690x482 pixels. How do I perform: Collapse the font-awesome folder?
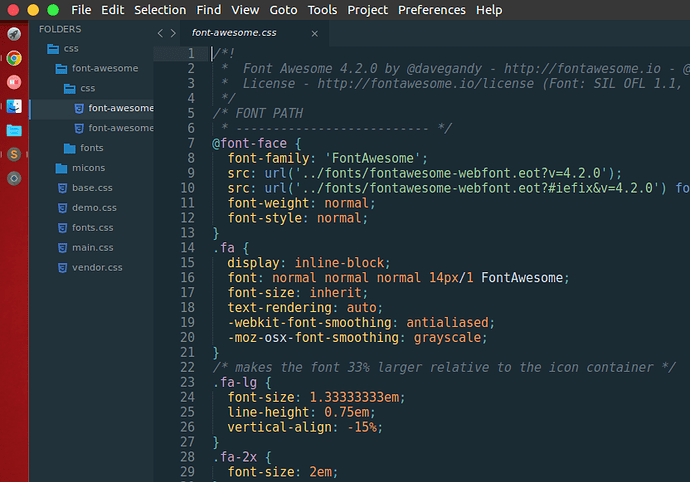(105, 68)
